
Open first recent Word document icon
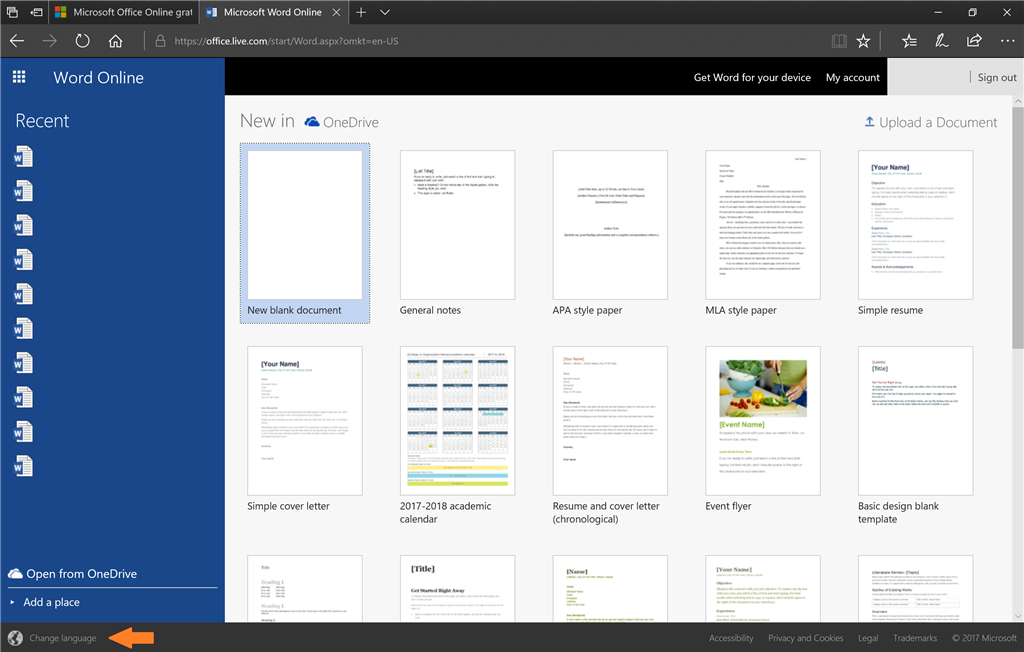[x=24, y=156]
